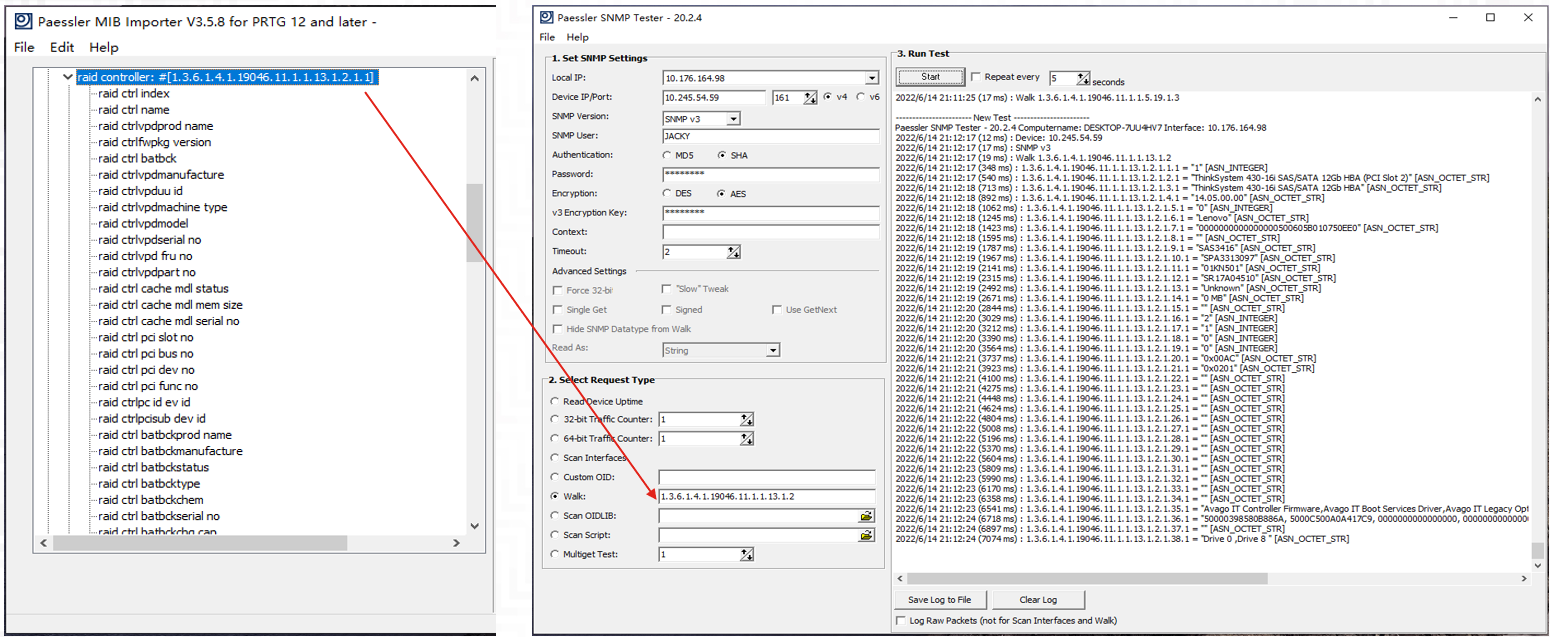This screenshot has height=637, width=1550.
Task: Open Help menu in MIB Importer
Action: coord(104,47)
